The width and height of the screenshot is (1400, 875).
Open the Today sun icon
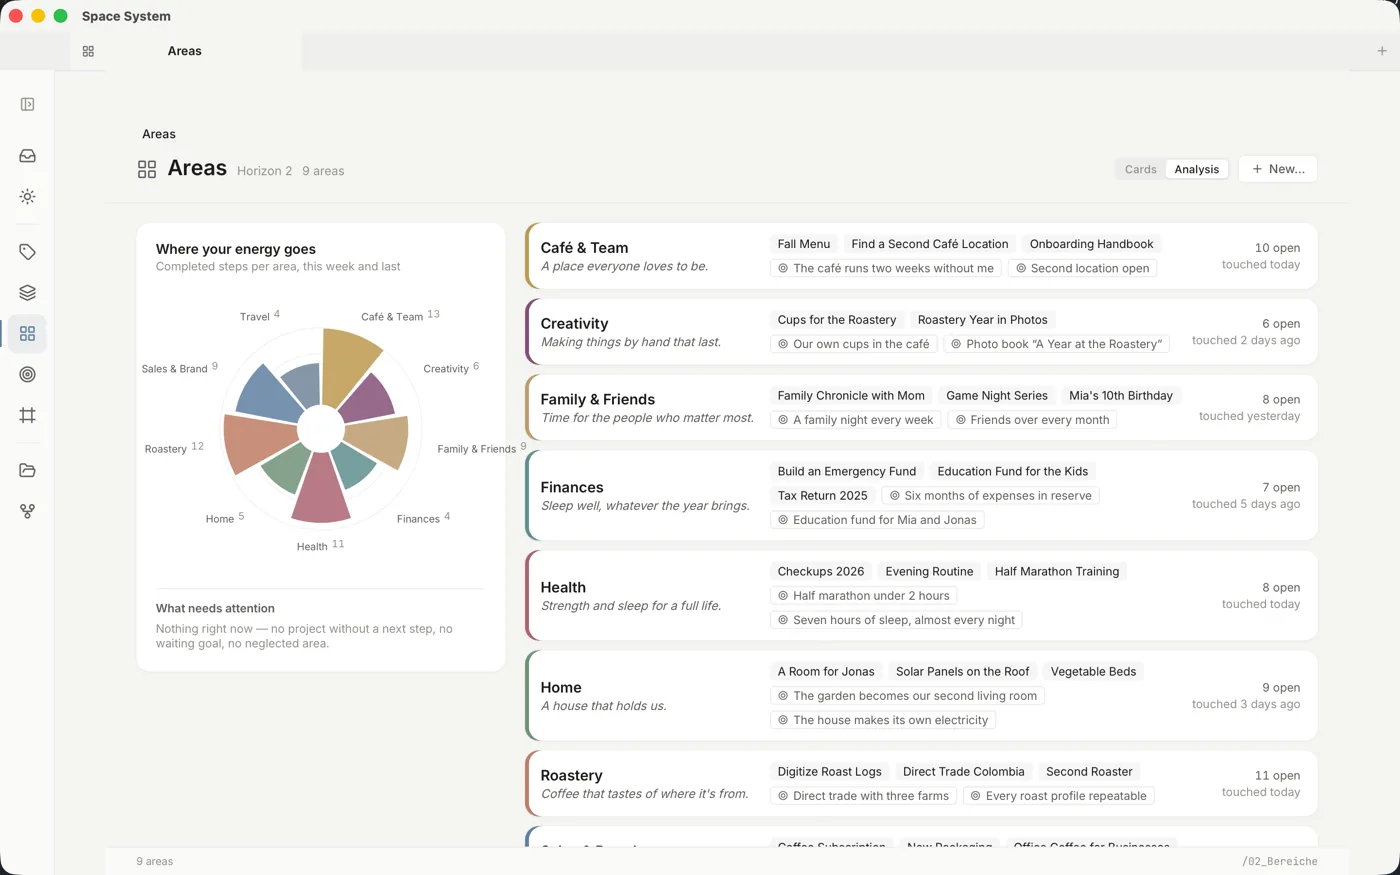point(27,197)
